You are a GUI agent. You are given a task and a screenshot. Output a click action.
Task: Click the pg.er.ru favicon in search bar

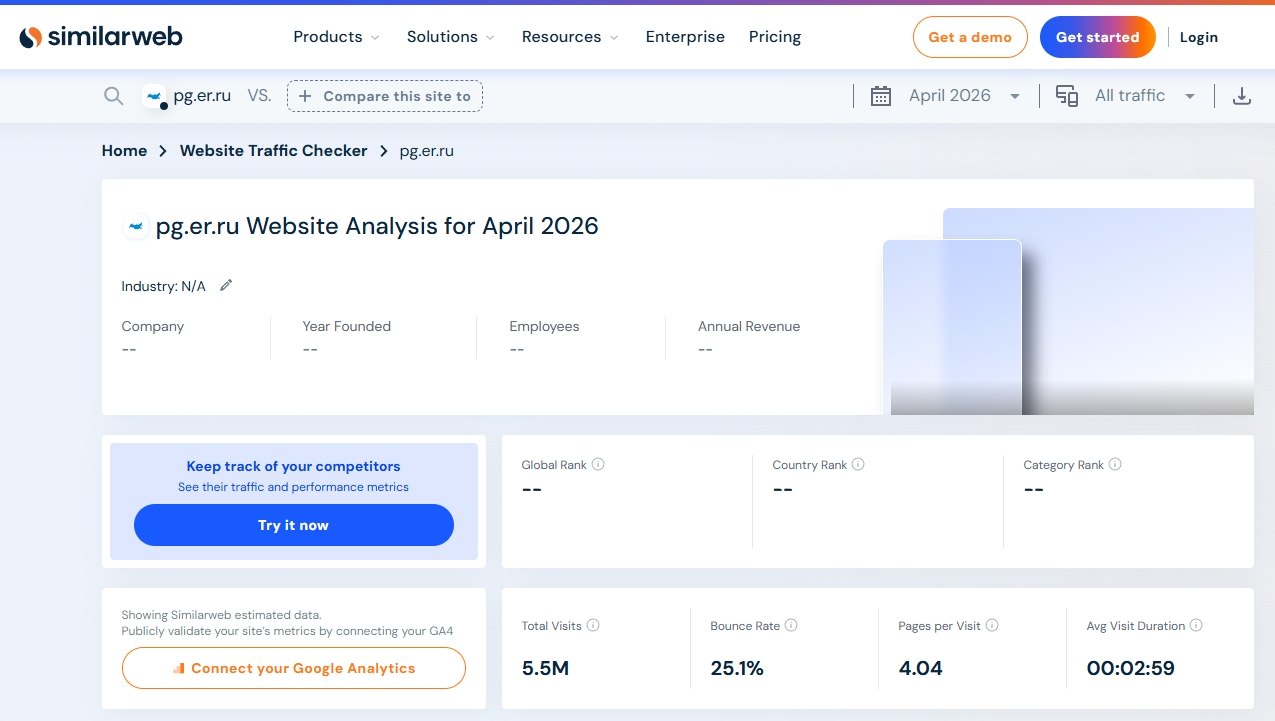tap(154, 96)
